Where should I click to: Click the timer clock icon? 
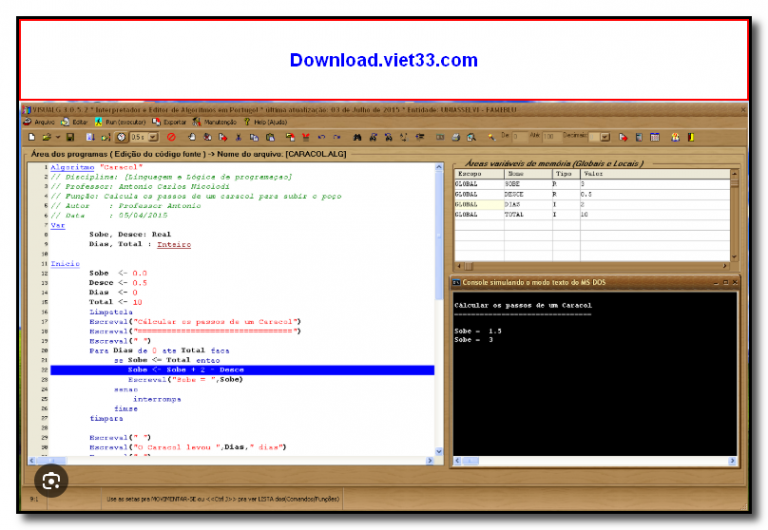(x=121, y=136)
